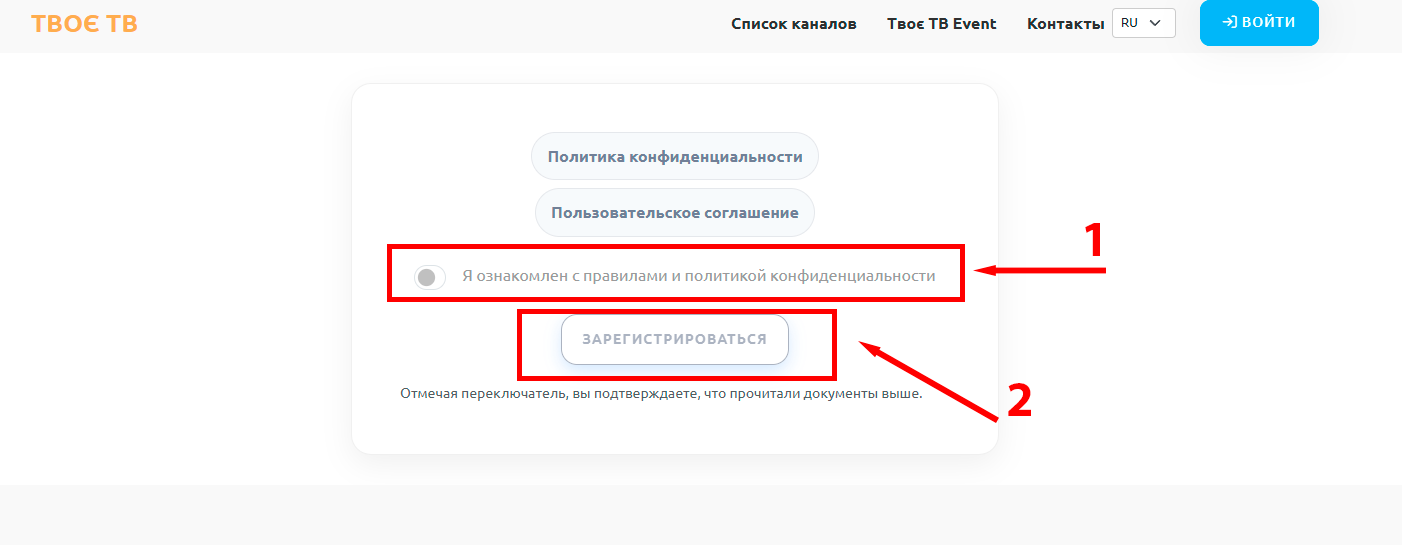Screen dimensions: 1402x545
Task: Click the gray knob of the toggle
Action: coord(426,277)
